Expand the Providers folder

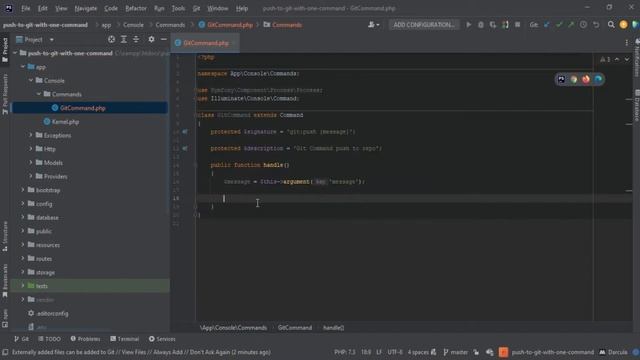pyautogui.click(x=31, y=176)
